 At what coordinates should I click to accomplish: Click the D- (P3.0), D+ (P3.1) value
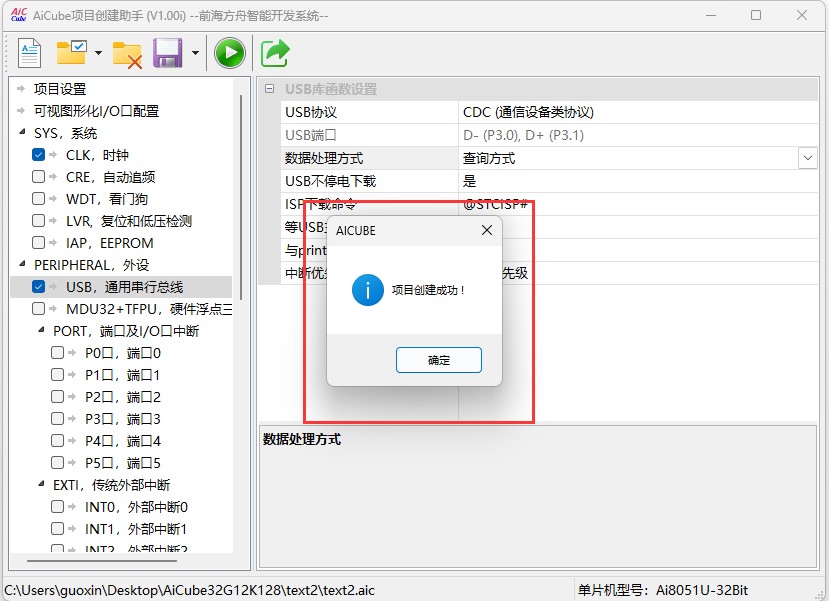(638, 135)
